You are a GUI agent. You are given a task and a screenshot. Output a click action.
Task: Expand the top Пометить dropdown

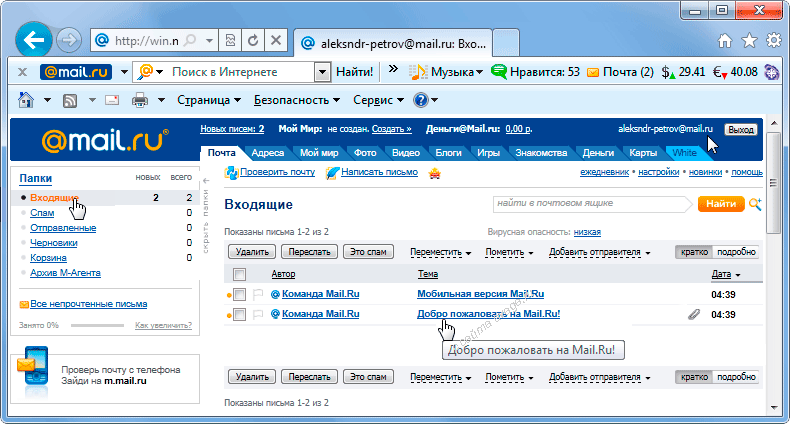[x=509, y=252]
